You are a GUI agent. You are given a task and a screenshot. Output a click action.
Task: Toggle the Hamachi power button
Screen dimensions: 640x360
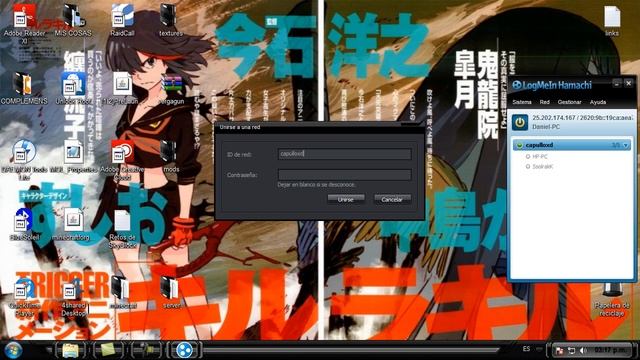(520, 122)
